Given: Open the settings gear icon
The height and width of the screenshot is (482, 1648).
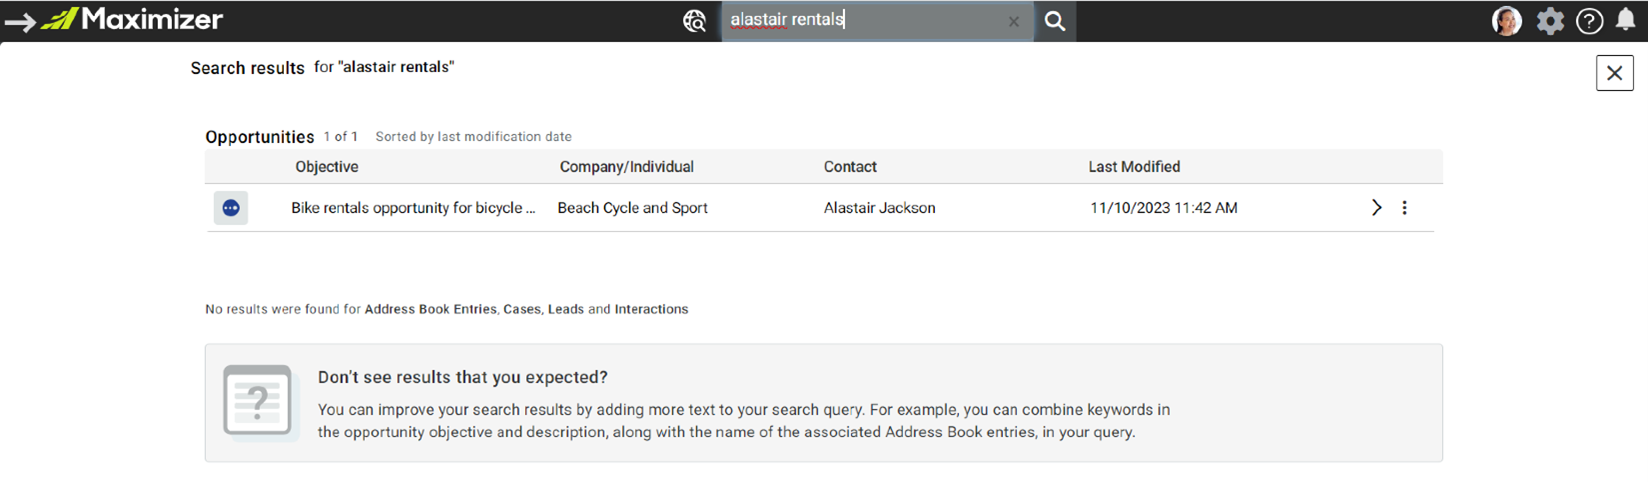Looking at the screenshot, I should (1550, 21).
